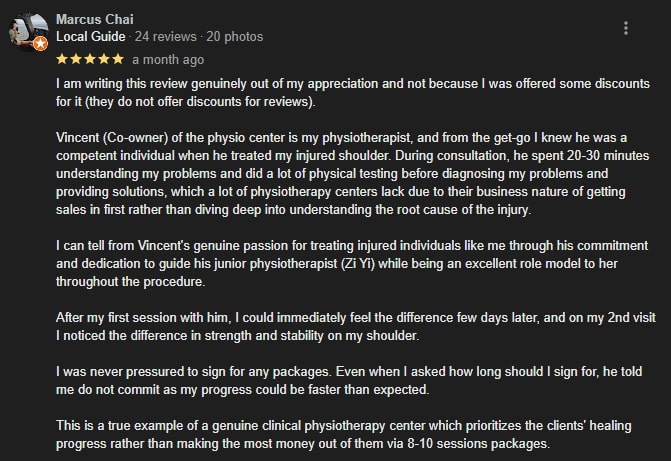The height and width of the screenshot is (461, 671).
Task: View the reviewer's 20 photos
Action: click(x=234, y=37)
